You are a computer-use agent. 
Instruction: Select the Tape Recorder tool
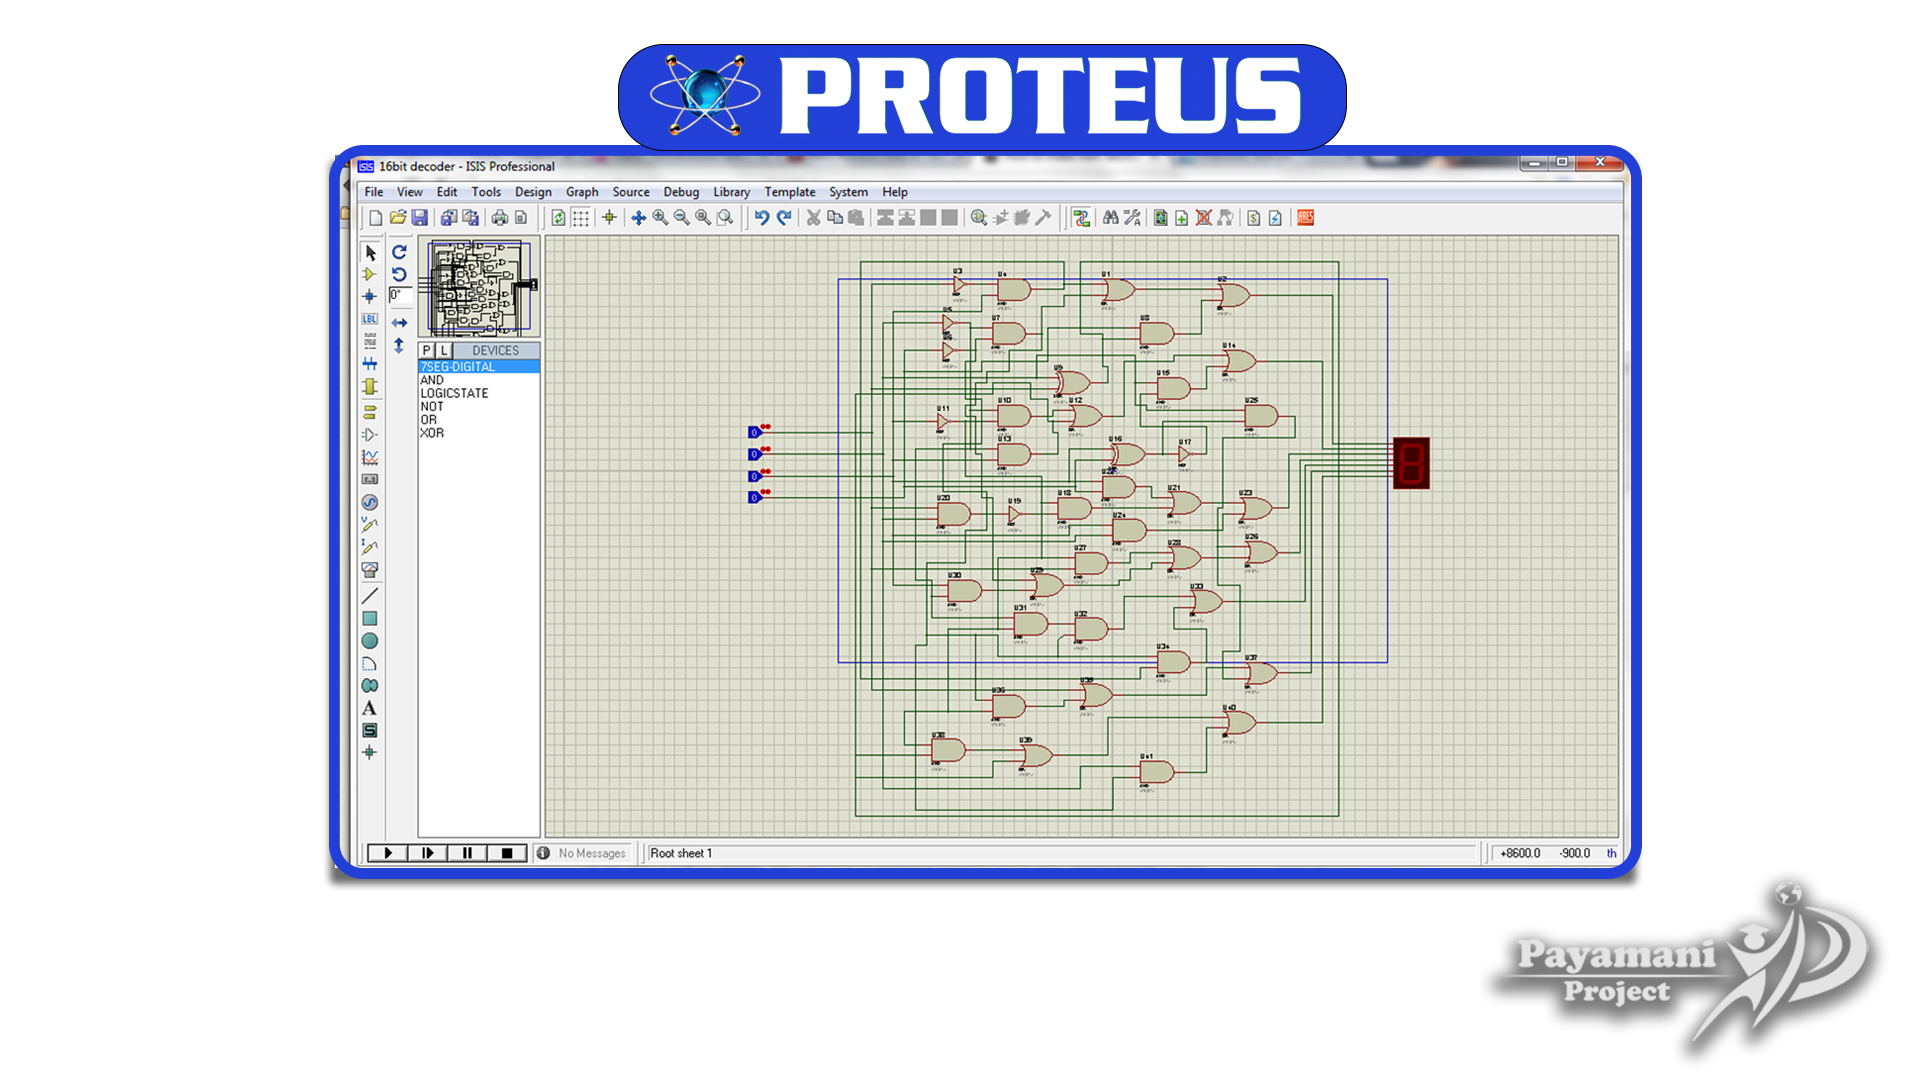pos(370,480)
